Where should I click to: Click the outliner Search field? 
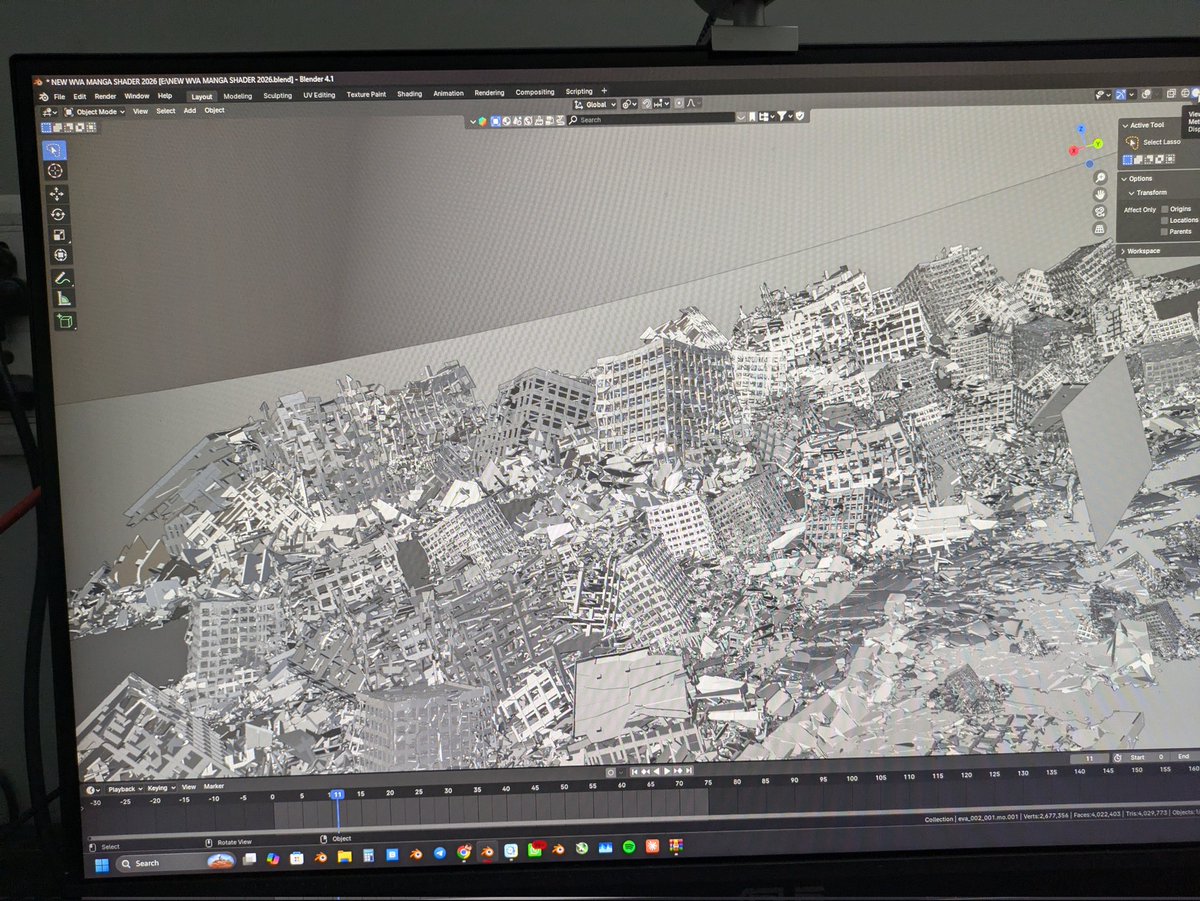[x=651, y=119]
